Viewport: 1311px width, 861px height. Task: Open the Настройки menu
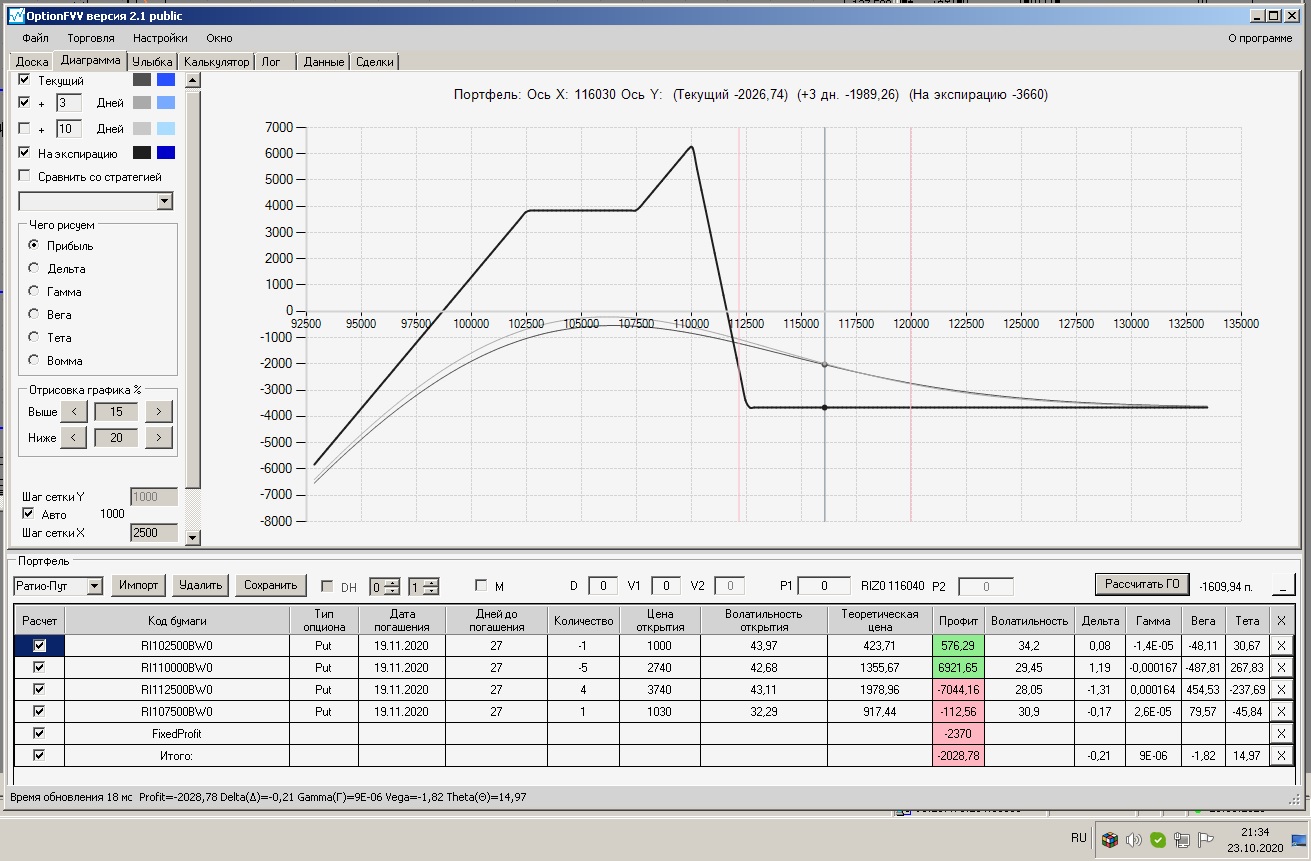click(x=160, y=38)
